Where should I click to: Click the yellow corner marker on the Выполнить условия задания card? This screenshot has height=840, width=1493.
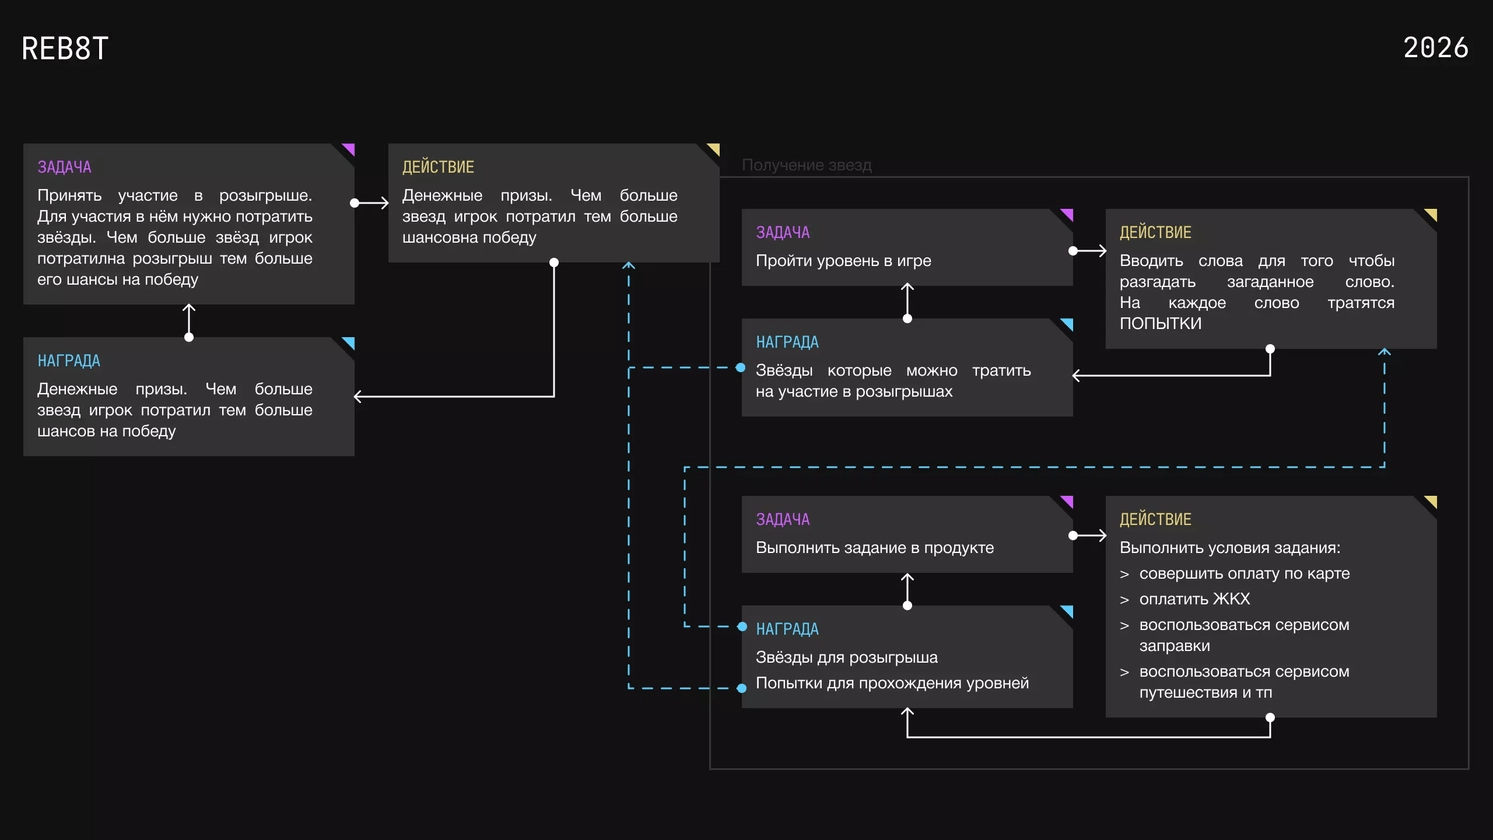pyautogui.click(x=1432, y=501)
